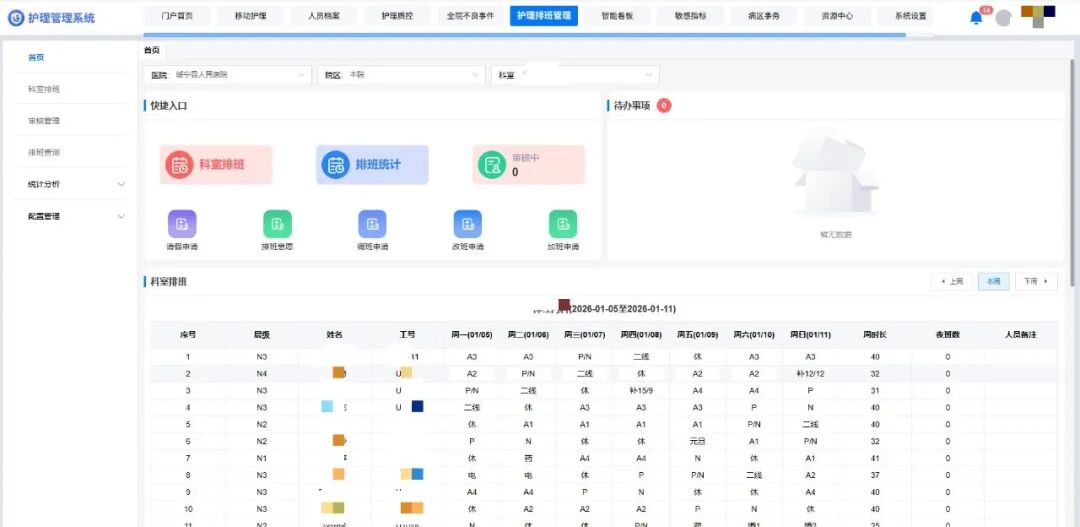Screen dimensions: 1080x527
Task: Open the 科室 selection dropdown
Action: (574, 75)
